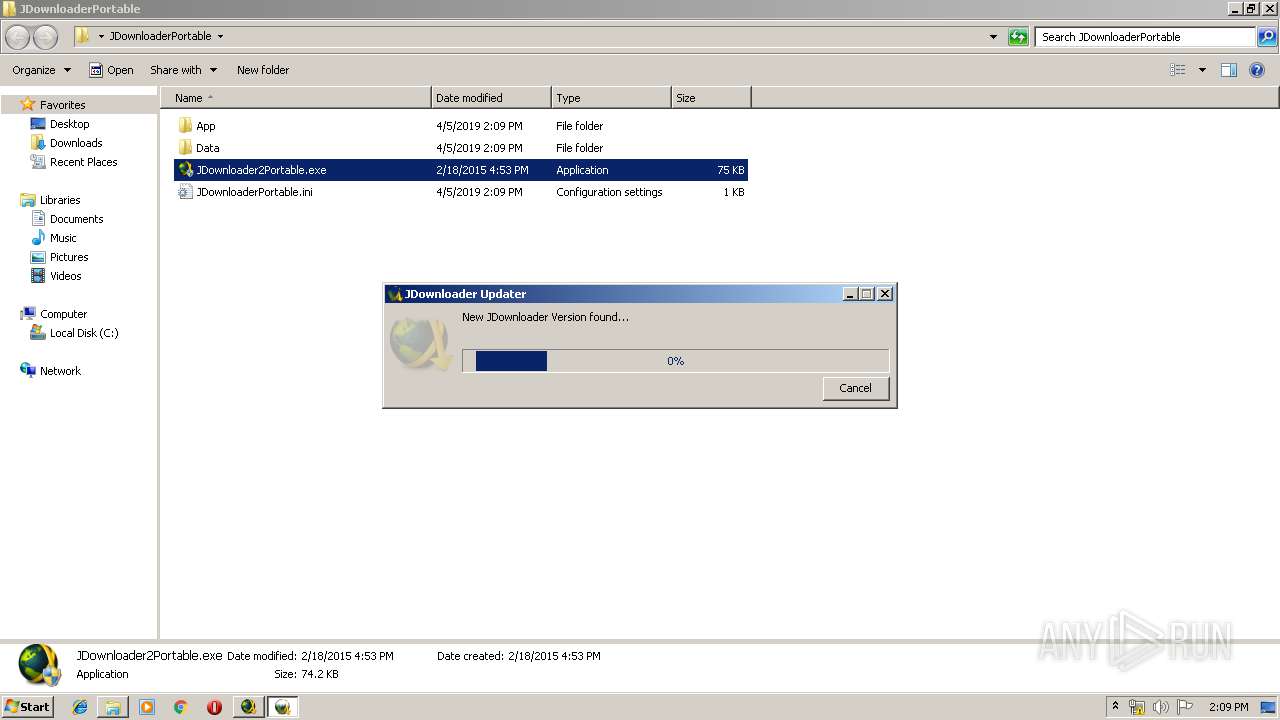The width and height of the screenshot is (1280, 720).
Task: Expand JDownloaderPortable breadcrumb arrow
Action: click(220, 36)
